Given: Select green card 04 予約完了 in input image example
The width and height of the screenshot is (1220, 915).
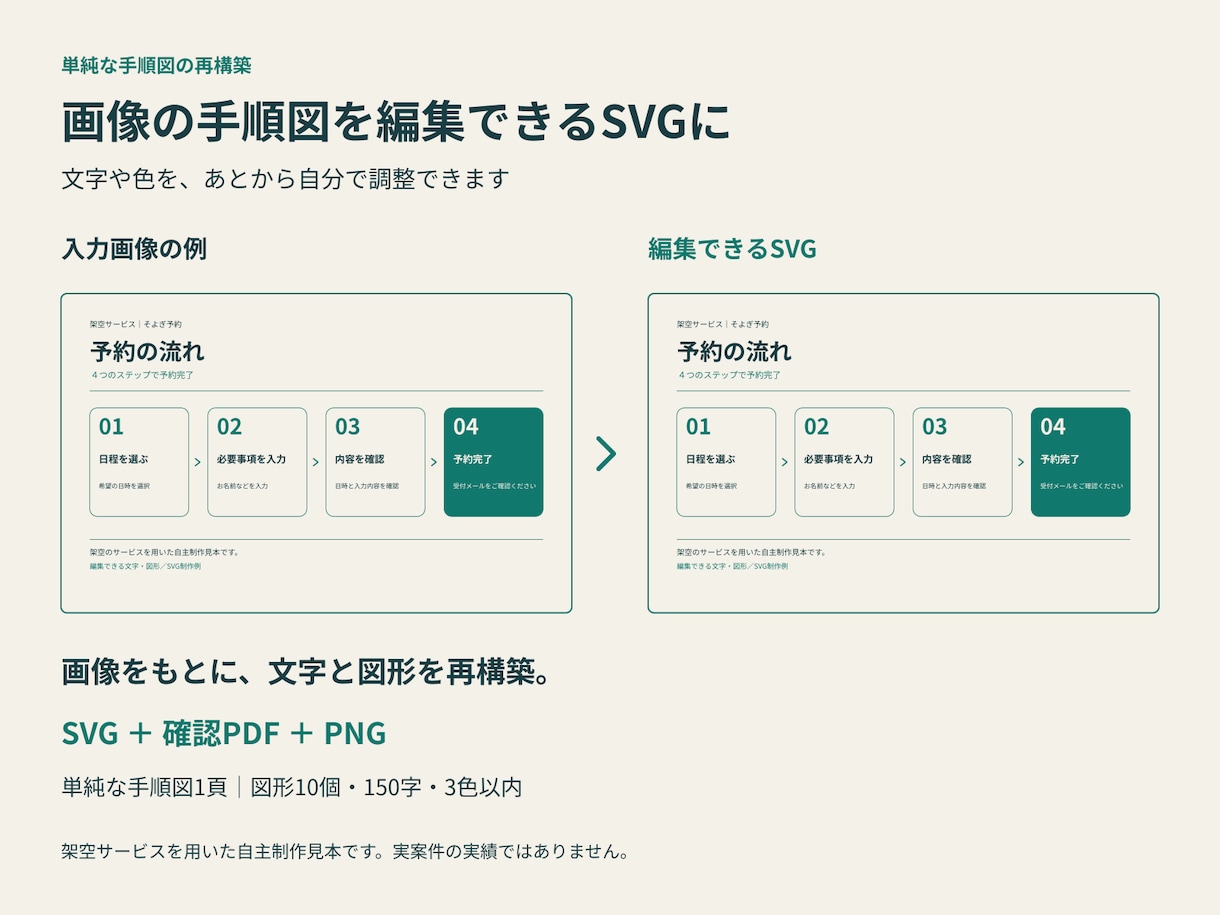Looking at the screenshot, I should pos(494,462).
